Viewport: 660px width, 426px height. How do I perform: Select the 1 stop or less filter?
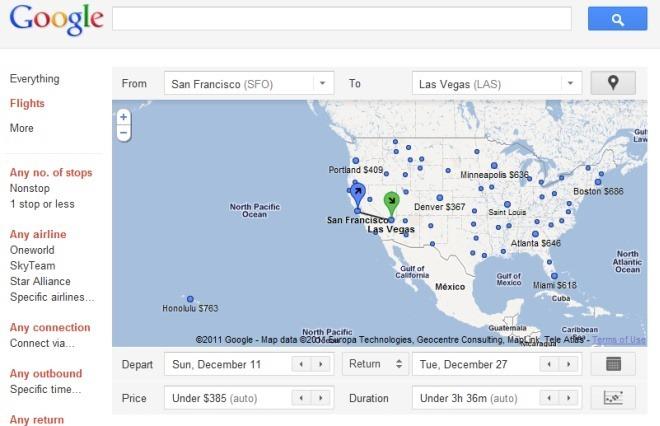pyautogui.click(x=42, y=204)
